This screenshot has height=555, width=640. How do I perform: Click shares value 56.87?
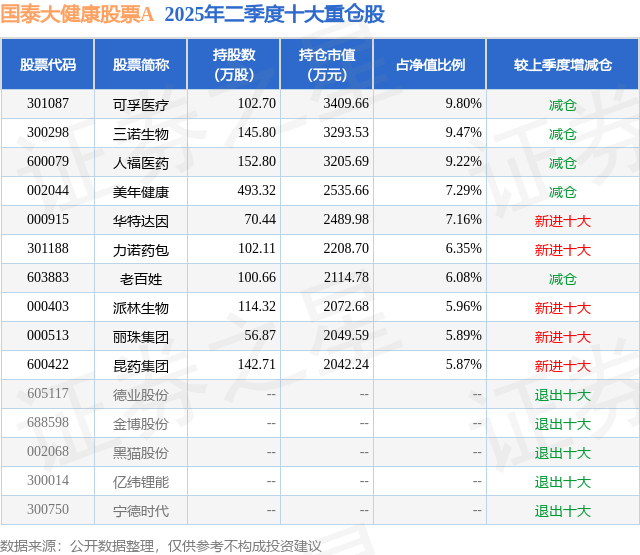tap(260, 335)
